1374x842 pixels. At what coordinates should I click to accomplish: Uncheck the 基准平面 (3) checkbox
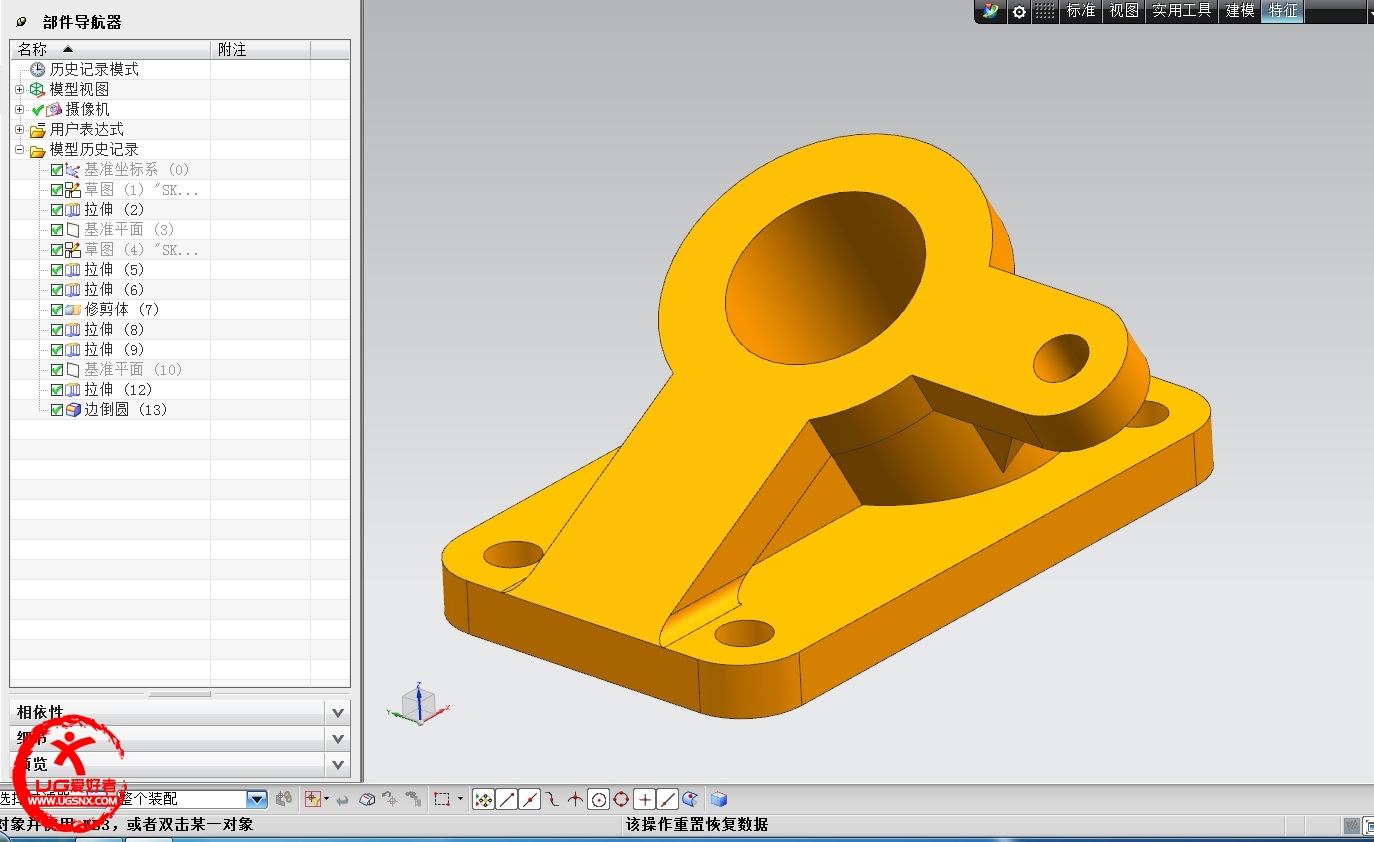(x=57, y=230)
